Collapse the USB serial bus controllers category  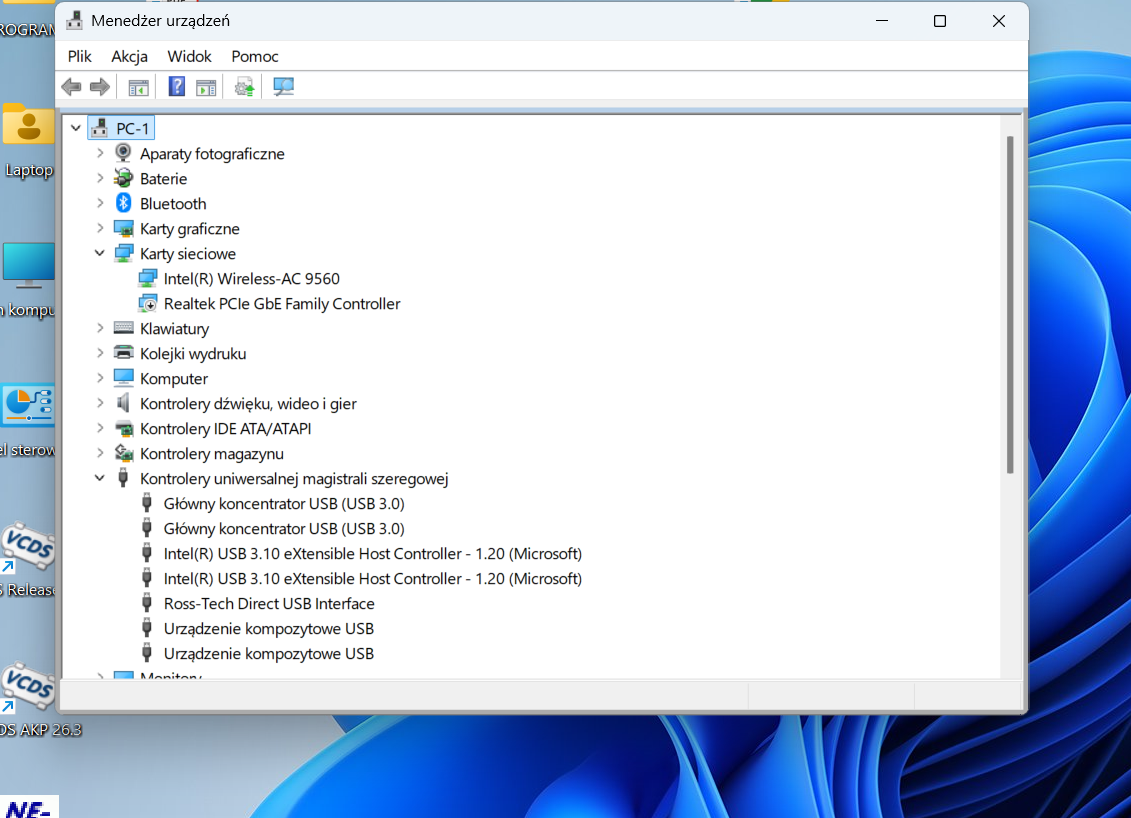(100, 478)
